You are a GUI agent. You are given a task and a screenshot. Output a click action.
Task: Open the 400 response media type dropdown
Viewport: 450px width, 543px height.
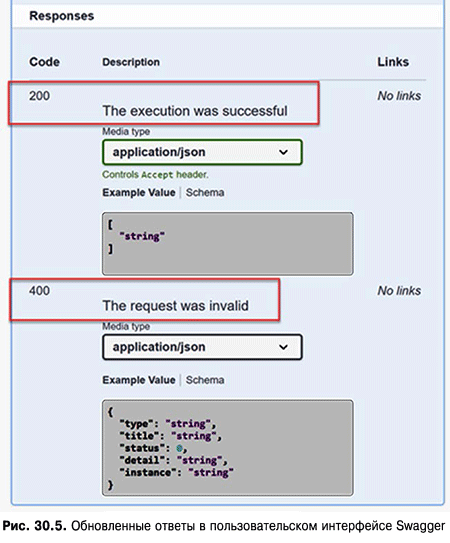point(202,347)
